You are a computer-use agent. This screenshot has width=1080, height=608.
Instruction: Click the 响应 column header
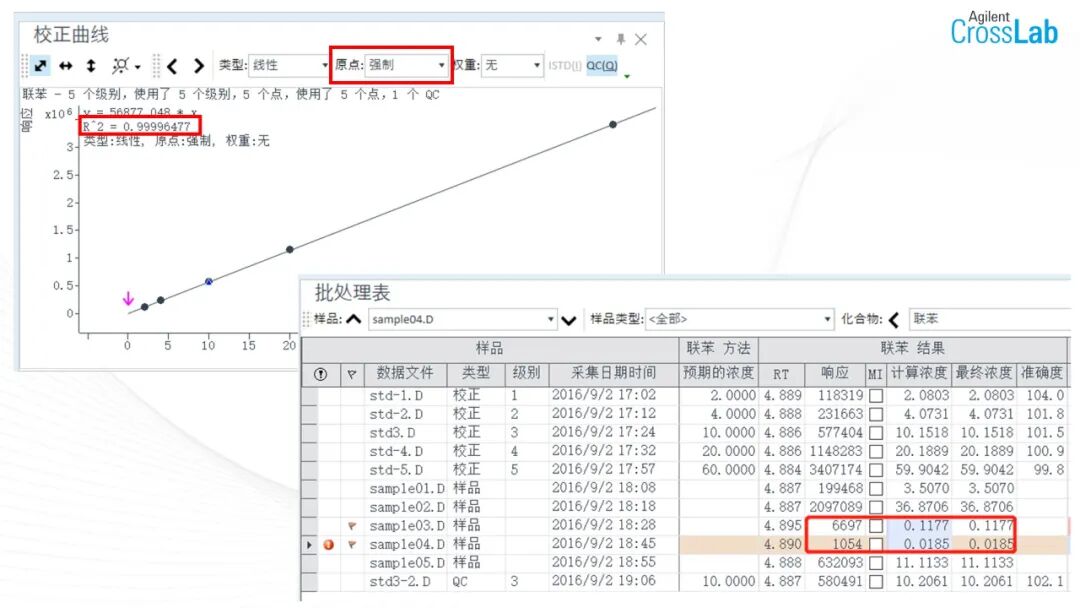point(835,373)
